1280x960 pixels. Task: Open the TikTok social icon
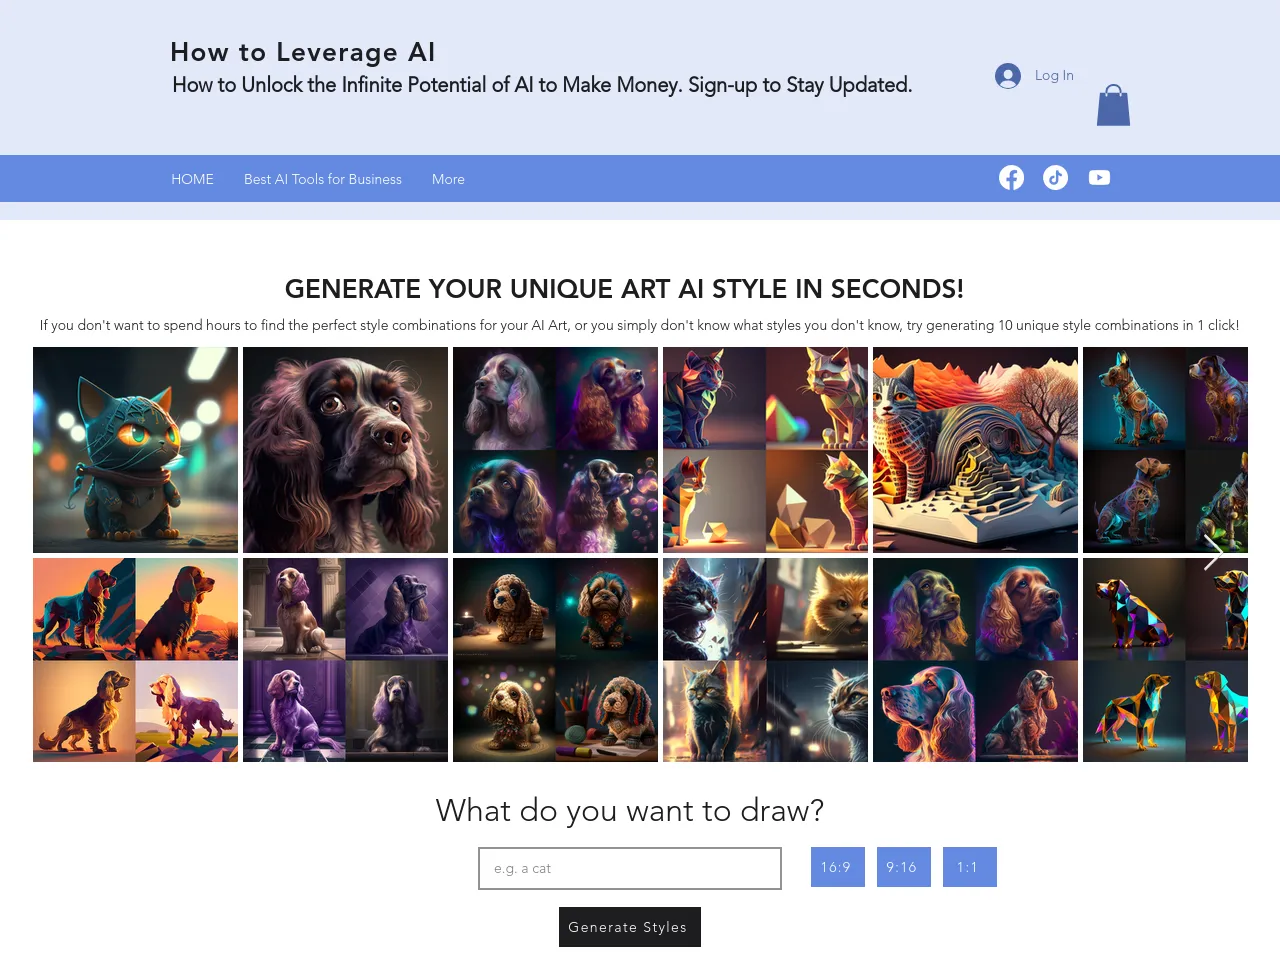(1055, 178)
